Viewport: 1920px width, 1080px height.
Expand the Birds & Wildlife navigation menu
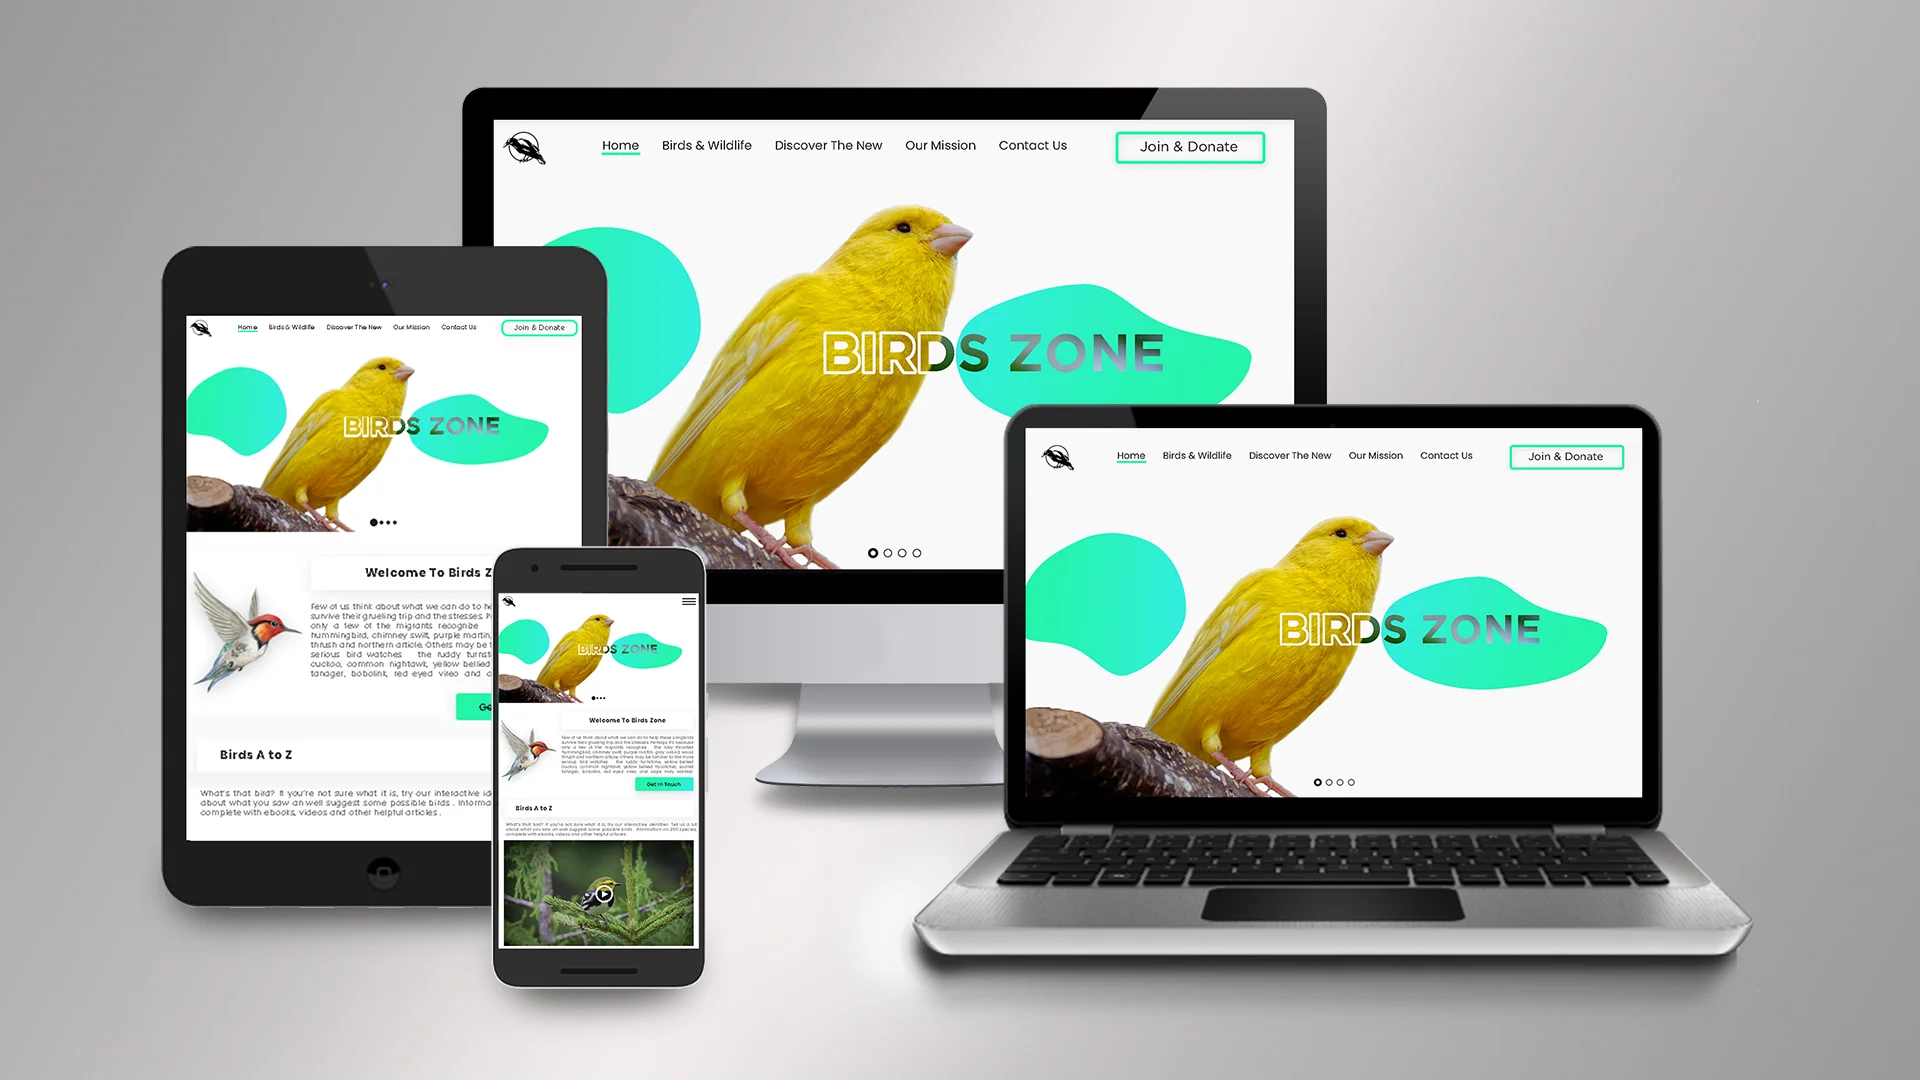[707, 145]
